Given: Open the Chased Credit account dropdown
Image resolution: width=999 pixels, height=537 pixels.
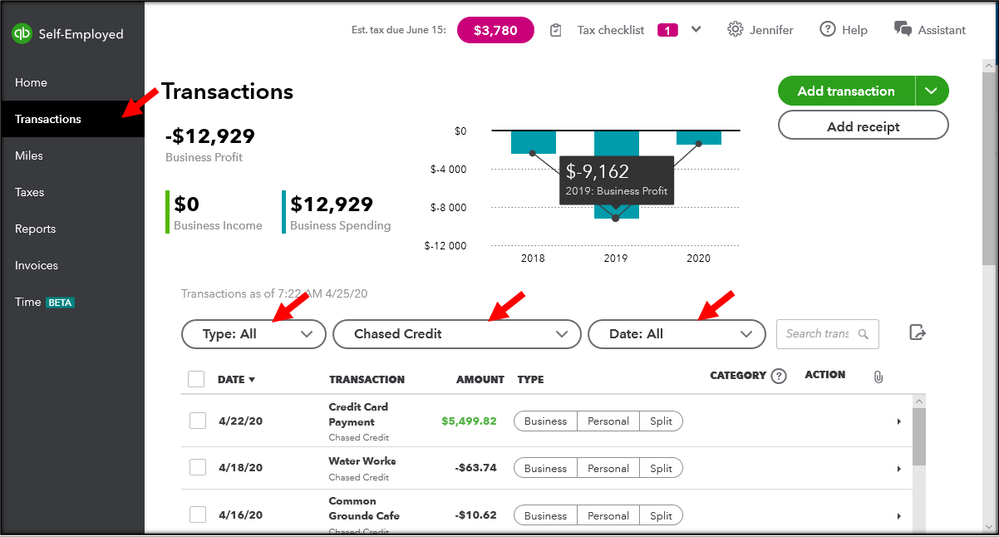Looking at the screenshot, I should point(457,334).
